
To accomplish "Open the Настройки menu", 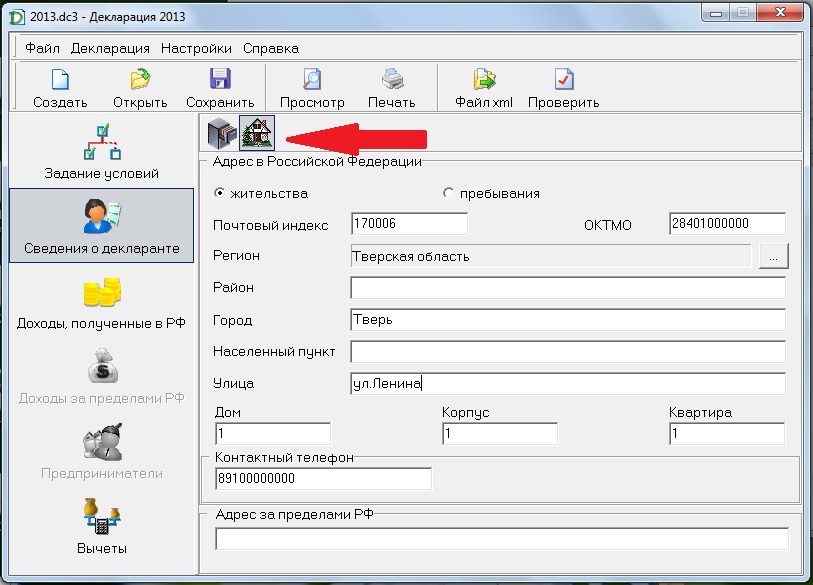I will point(196,48).
